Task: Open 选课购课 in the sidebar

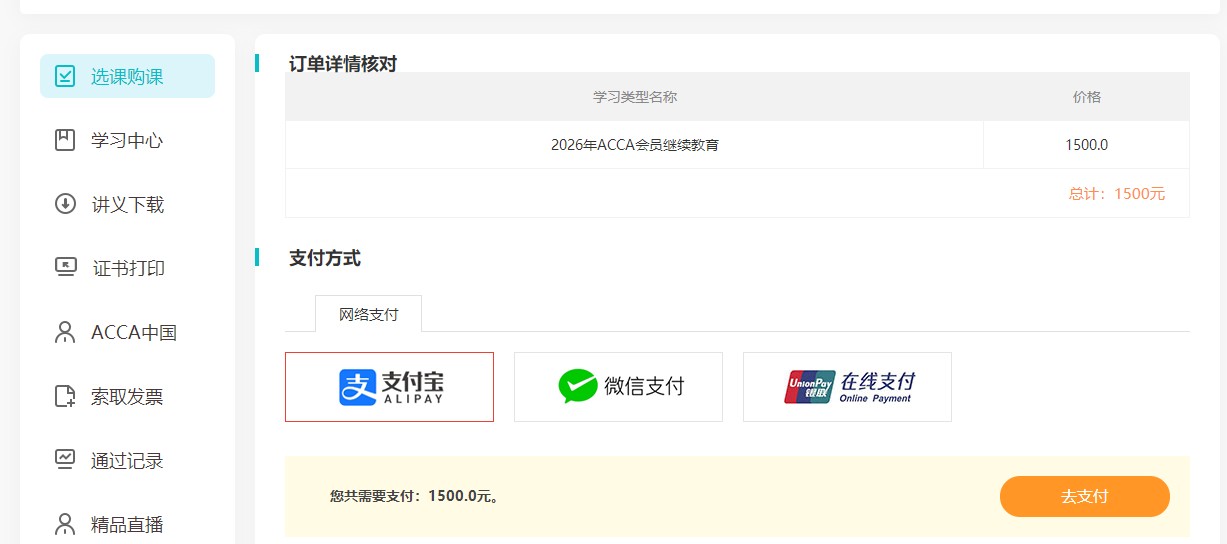Action: click(127, 76)
